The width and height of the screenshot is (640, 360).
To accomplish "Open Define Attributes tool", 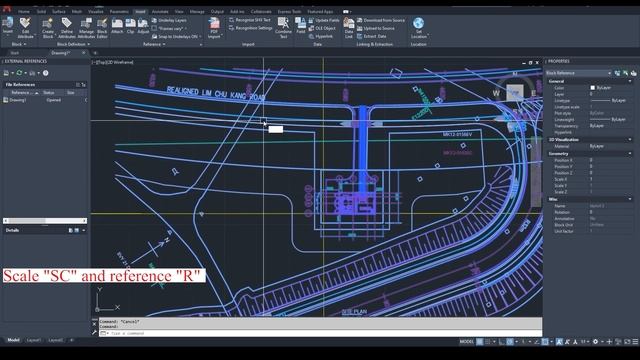I will tap(67, 28).
